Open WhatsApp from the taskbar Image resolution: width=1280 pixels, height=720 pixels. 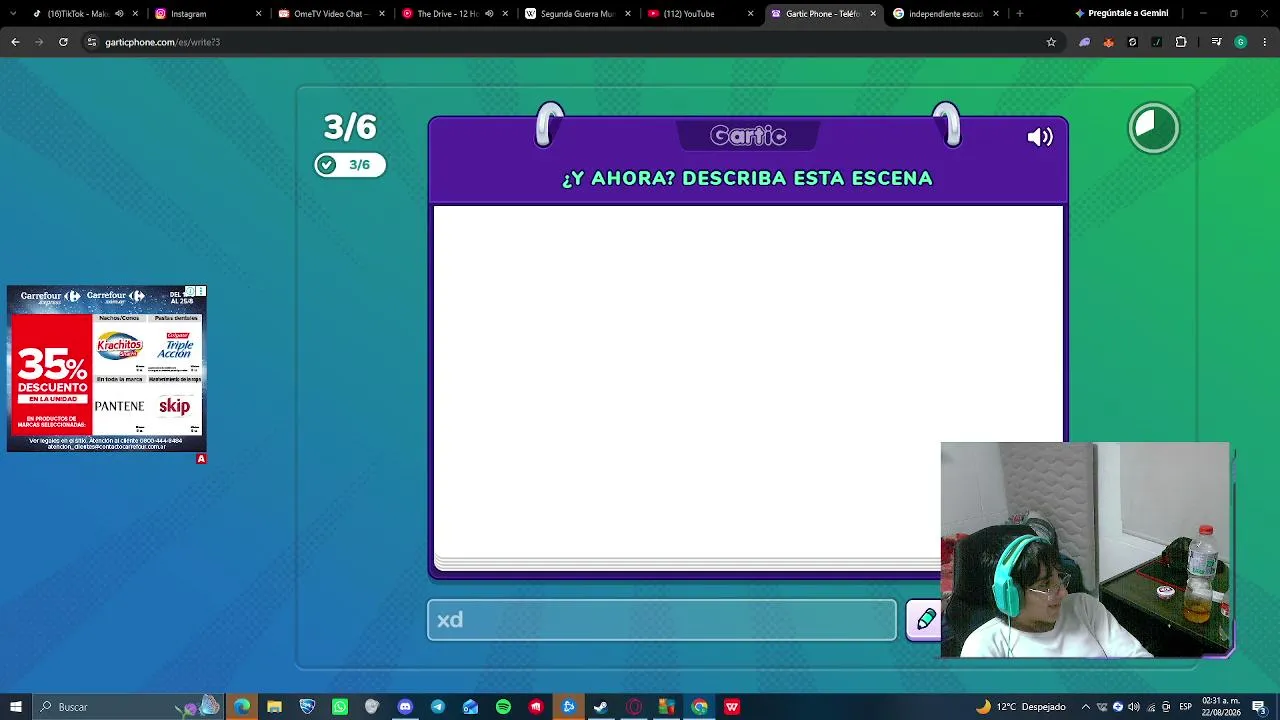point(340,707)
